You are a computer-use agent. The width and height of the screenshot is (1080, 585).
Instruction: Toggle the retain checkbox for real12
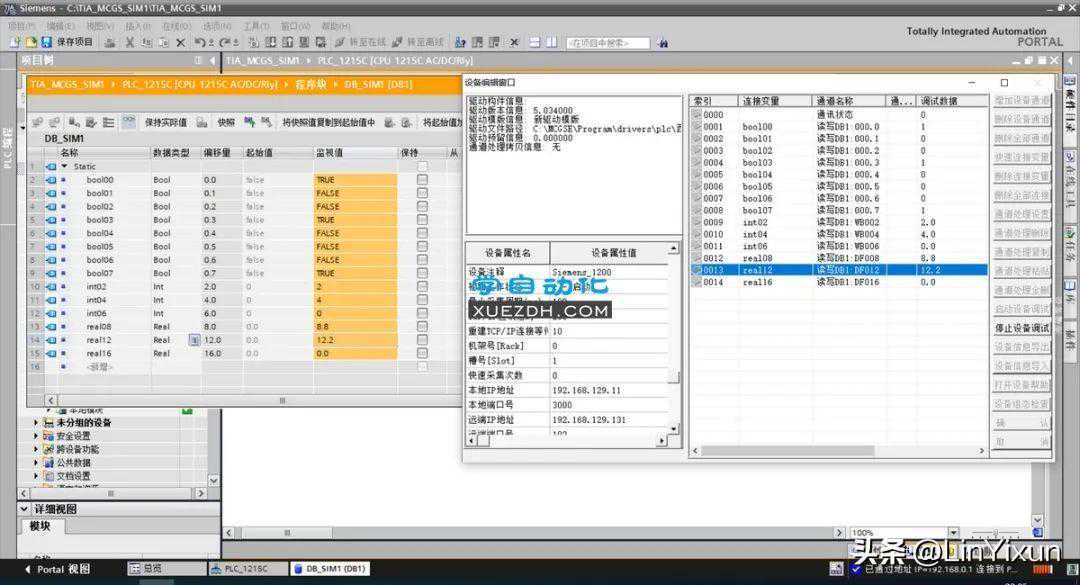pos(422,340)
